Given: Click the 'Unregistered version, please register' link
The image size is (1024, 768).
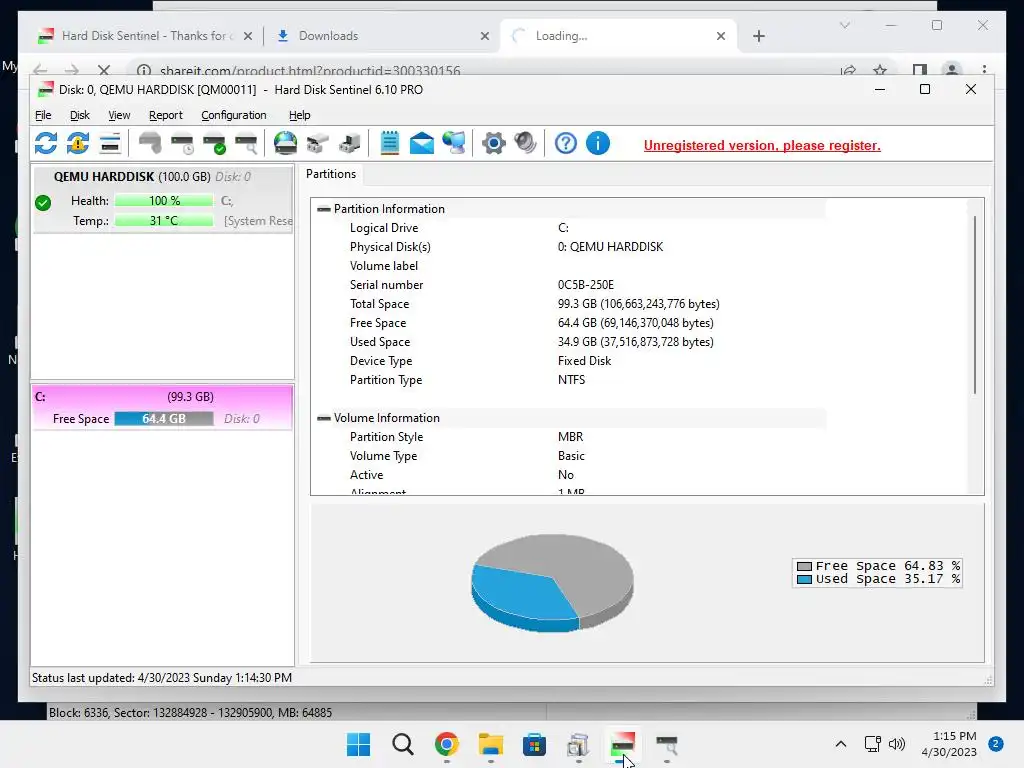Looking at the screenshot, I should [x=762, y=145].
